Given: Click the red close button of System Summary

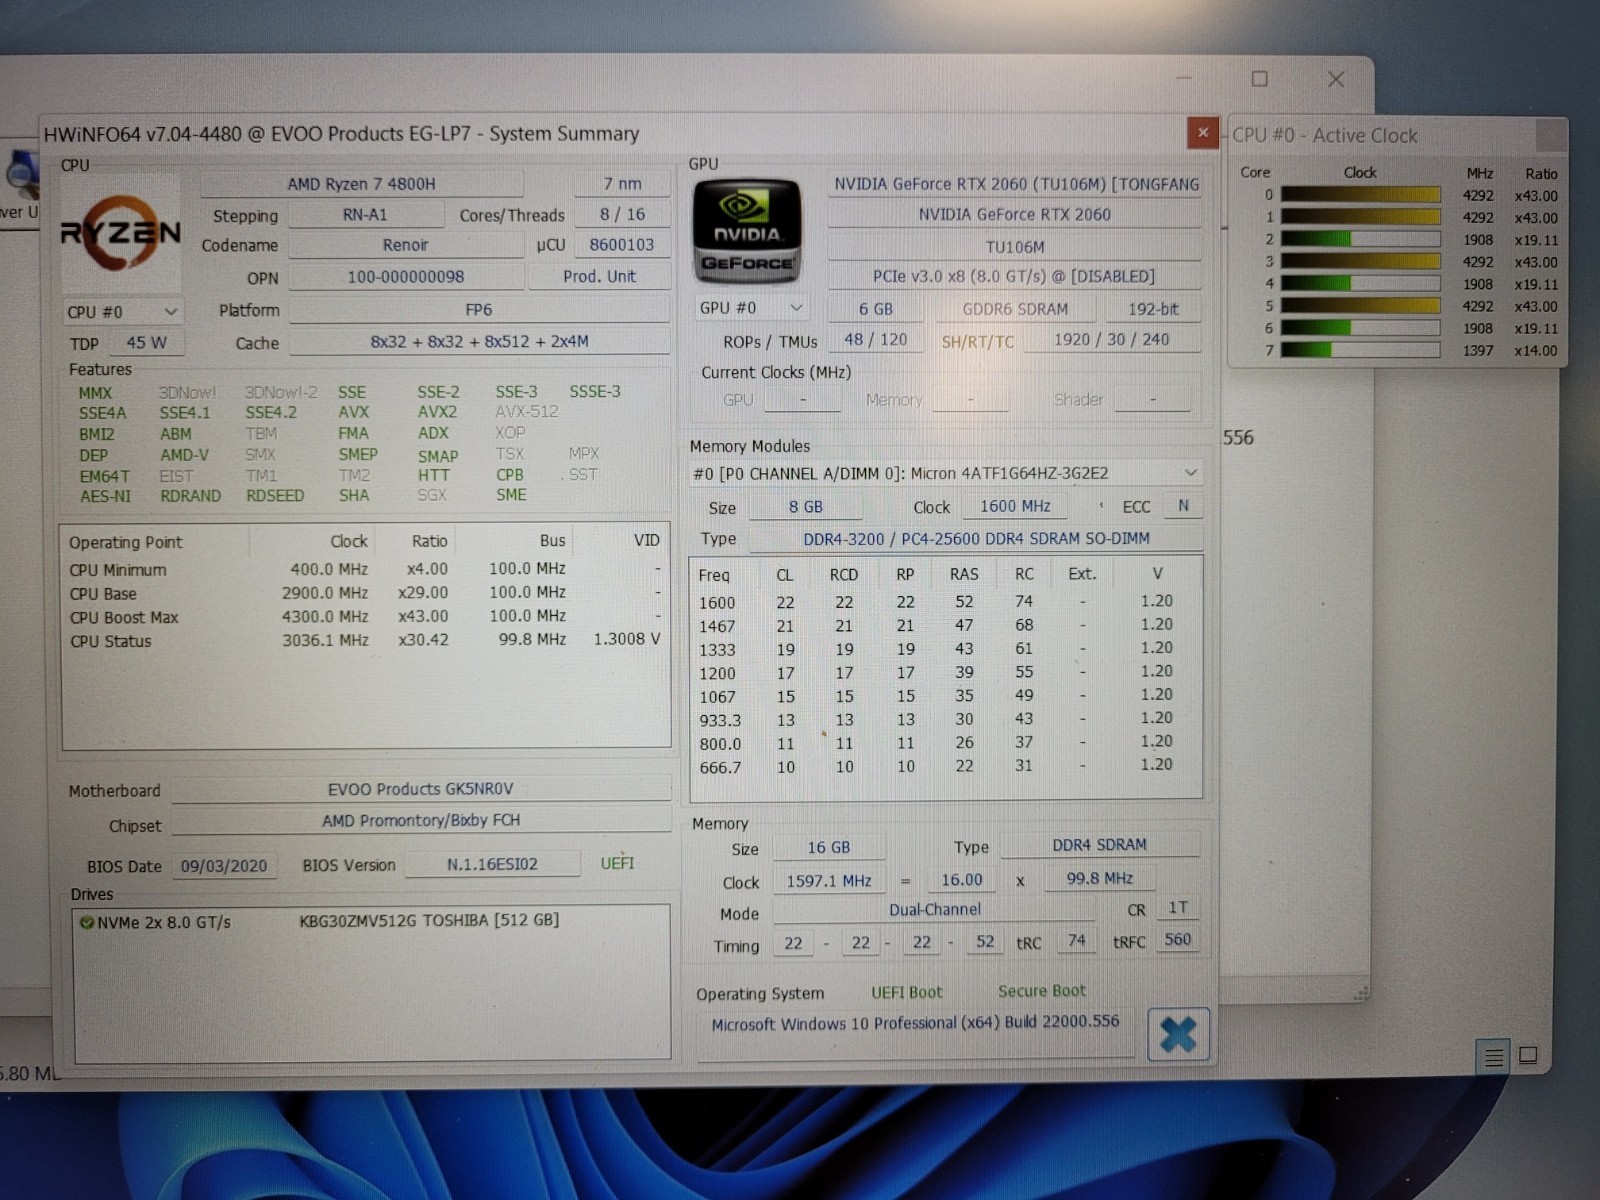Looking at the screenshot, I should 1202,132.
